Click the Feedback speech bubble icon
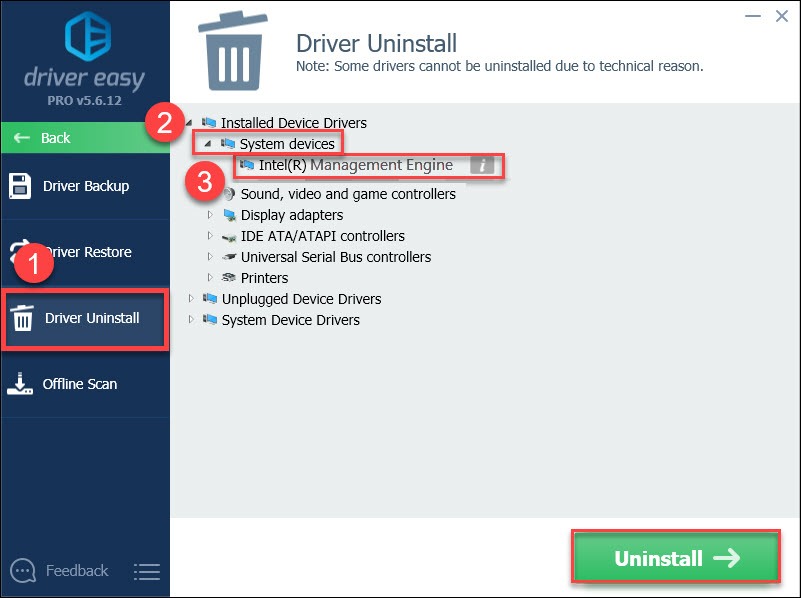 coord(22,570)
